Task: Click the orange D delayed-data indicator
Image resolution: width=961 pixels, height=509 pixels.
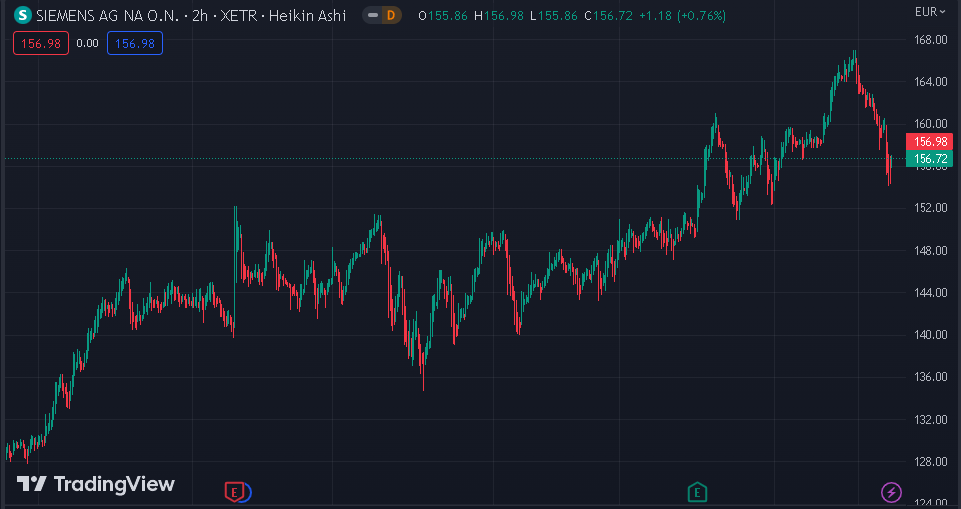Action: 391,15
